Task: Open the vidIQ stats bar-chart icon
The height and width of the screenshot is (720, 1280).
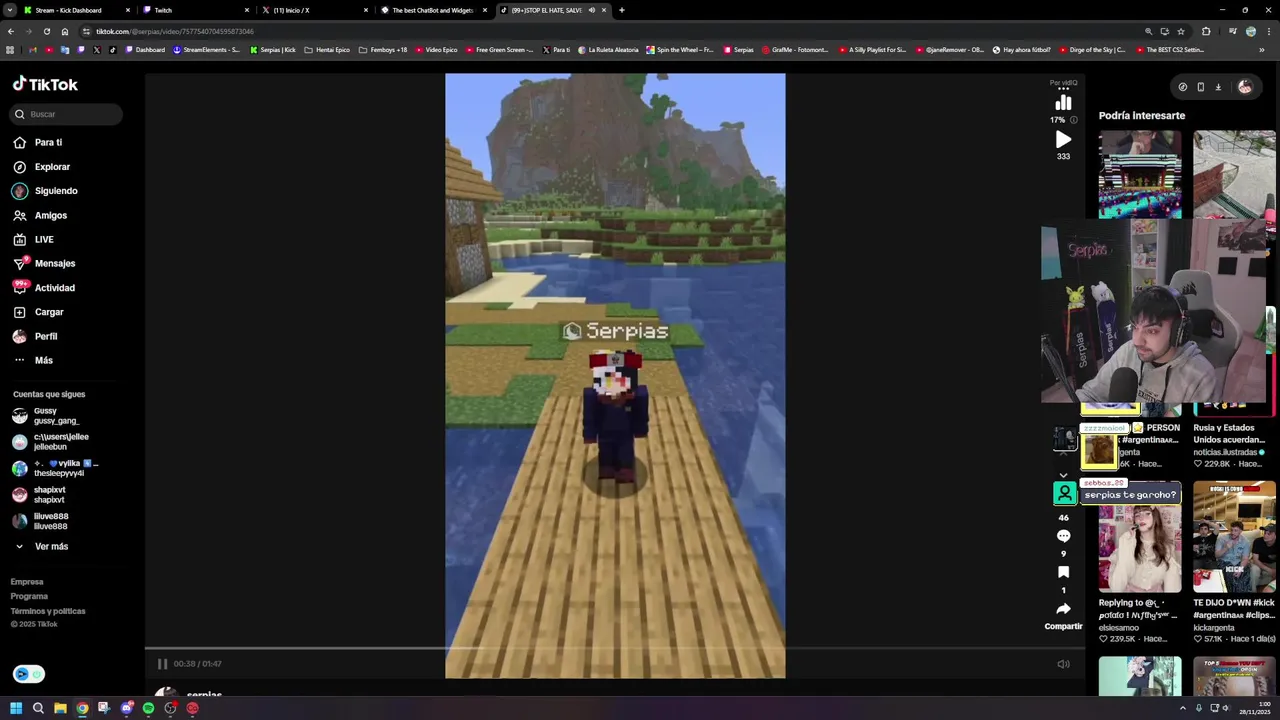Action: pyautogui.click(x=1063, y=103)
